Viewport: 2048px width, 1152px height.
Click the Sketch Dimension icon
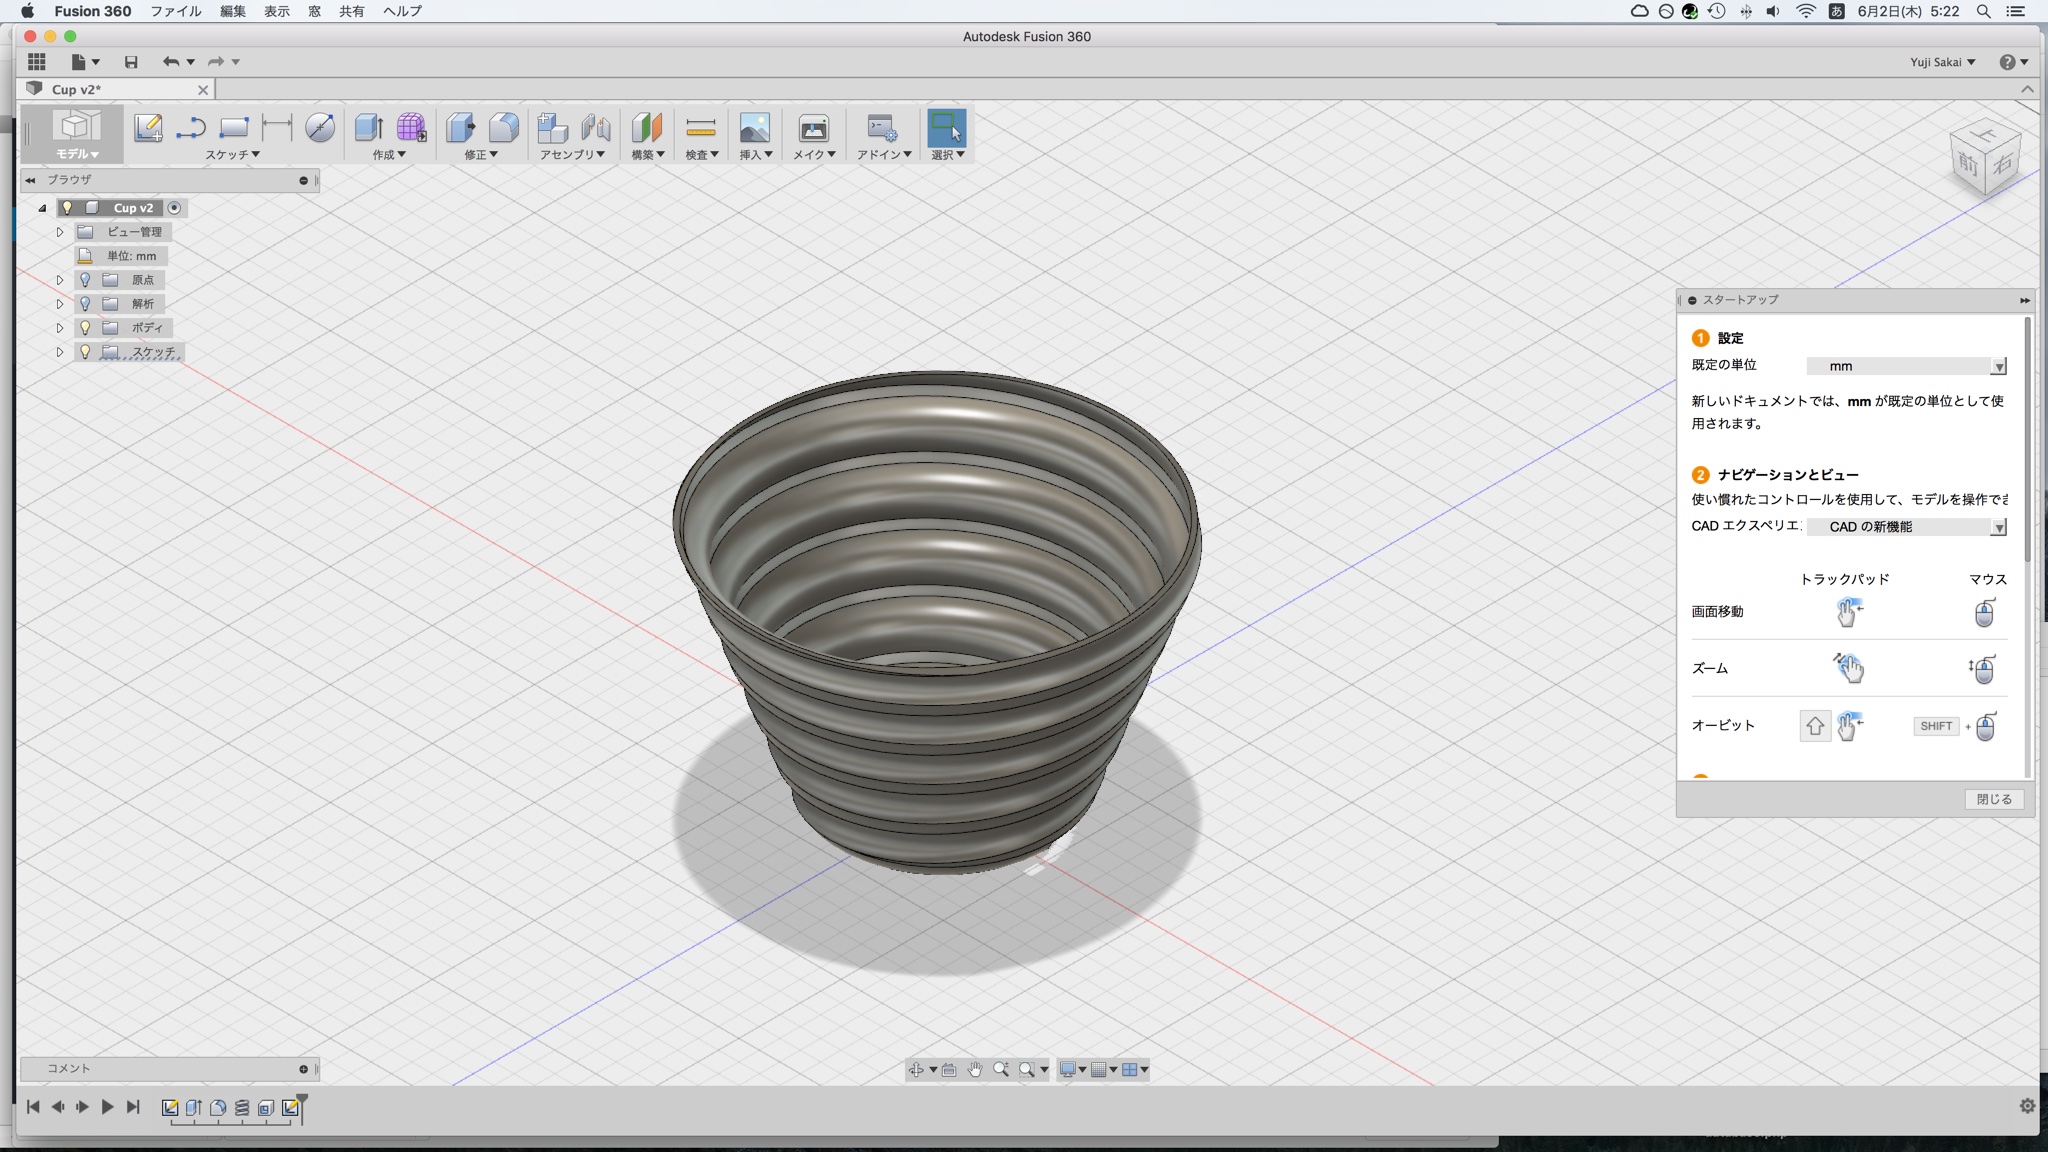pyautogui.click(x=276, y=127)
